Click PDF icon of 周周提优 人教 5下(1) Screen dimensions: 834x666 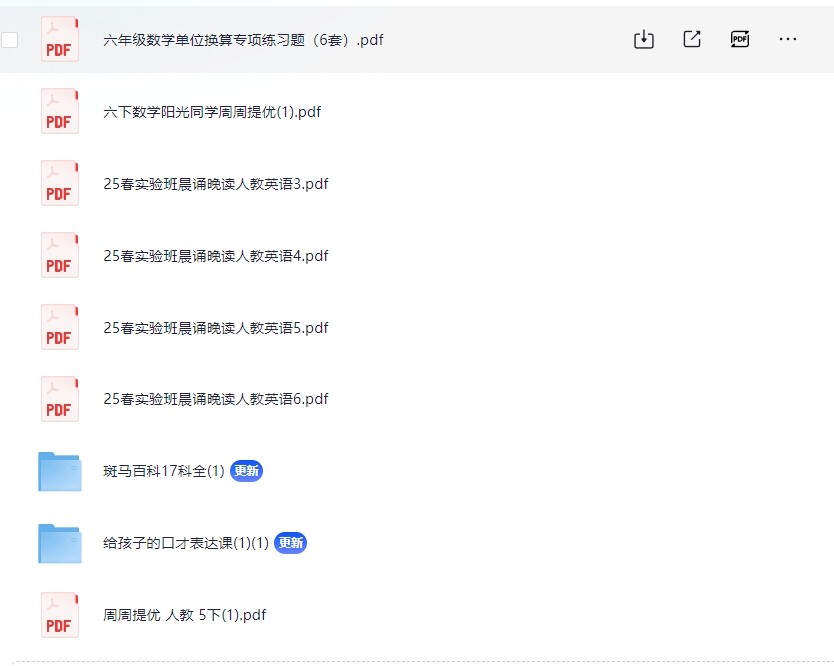[60, 615]
